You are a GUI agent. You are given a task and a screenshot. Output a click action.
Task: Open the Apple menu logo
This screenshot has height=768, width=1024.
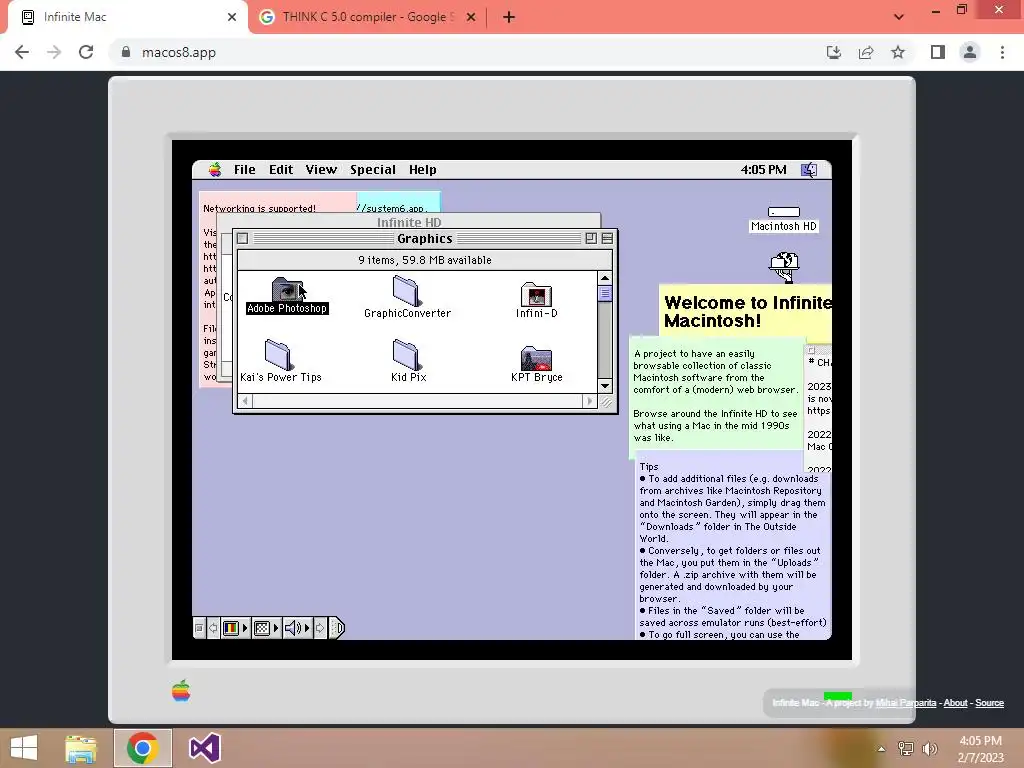pos(215,170)
